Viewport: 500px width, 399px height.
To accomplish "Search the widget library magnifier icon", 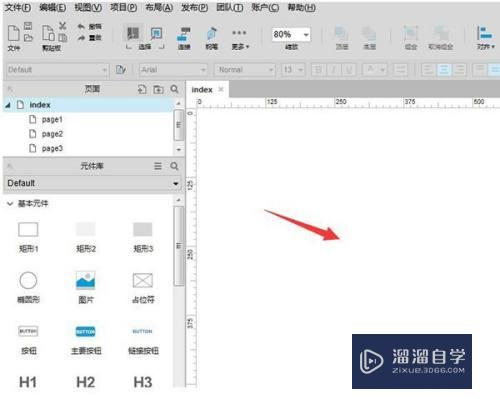I will pyautogui.click(x=174, y=166).
